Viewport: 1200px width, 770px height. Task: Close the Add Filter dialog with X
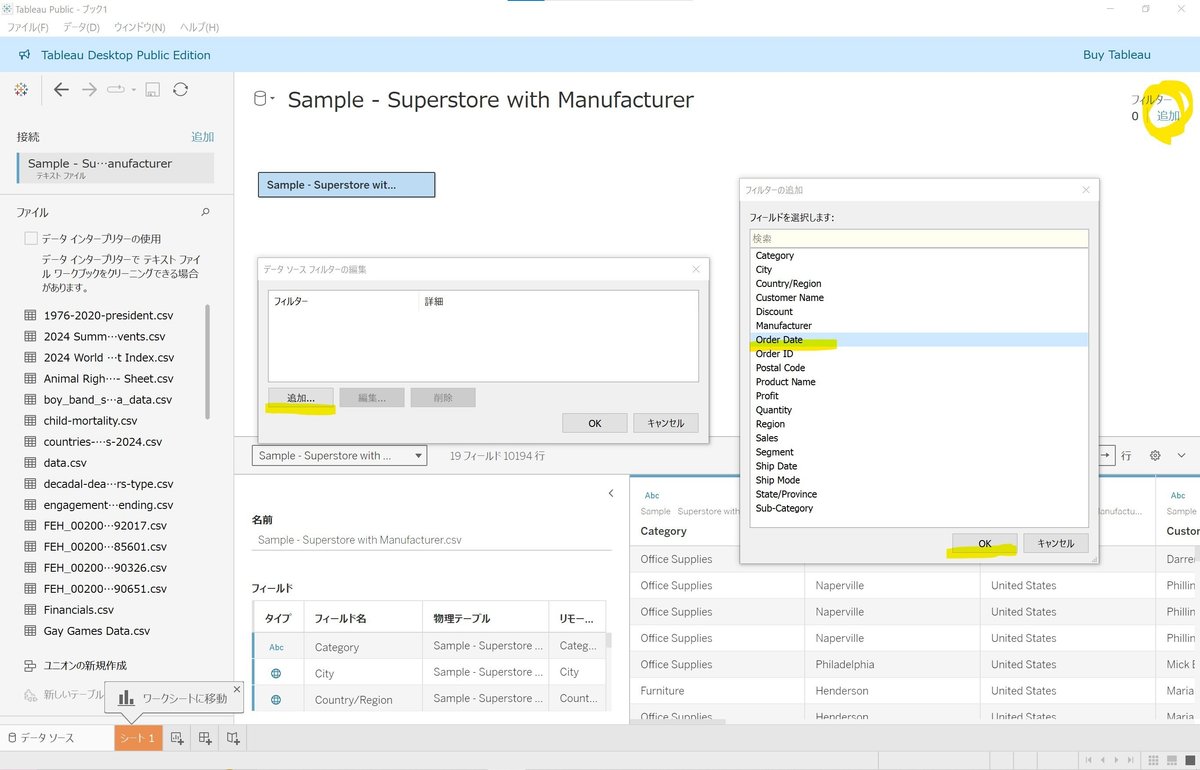[1086, 190]
